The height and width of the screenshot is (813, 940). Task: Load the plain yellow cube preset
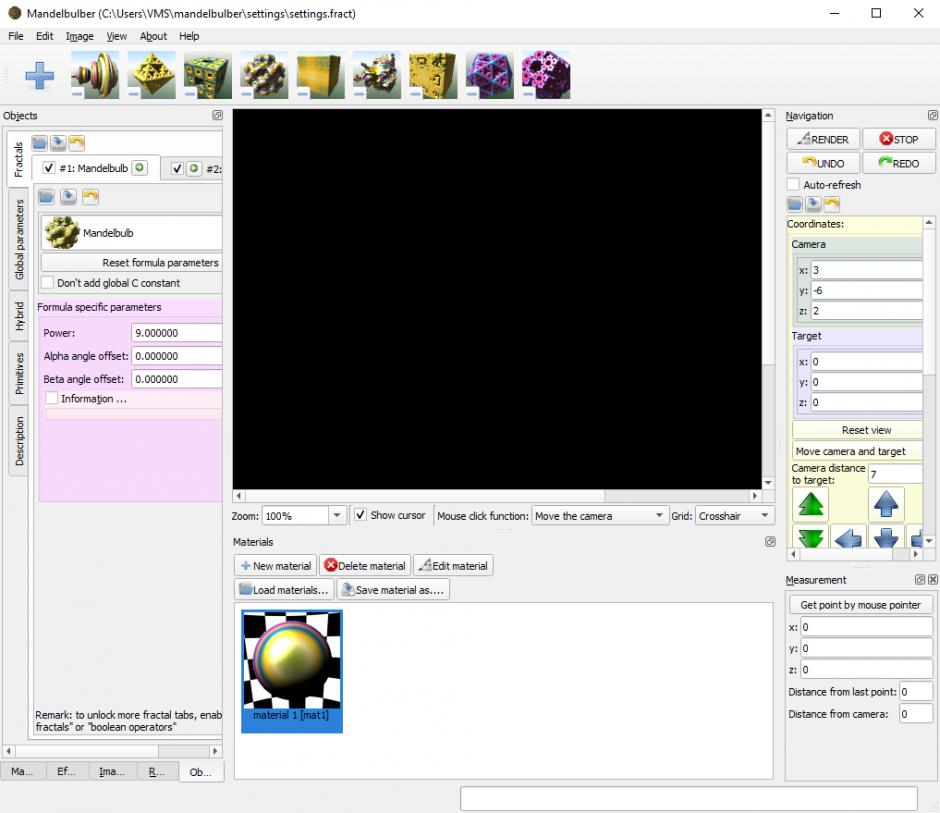[320, 75]
